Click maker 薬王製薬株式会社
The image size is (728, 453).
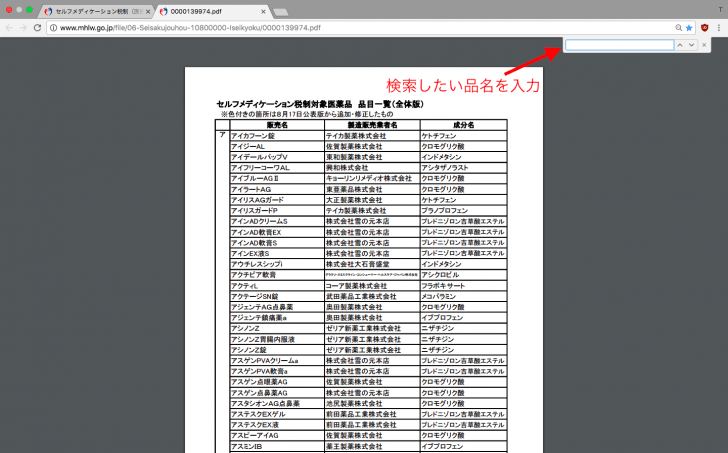tap(354, 447)
